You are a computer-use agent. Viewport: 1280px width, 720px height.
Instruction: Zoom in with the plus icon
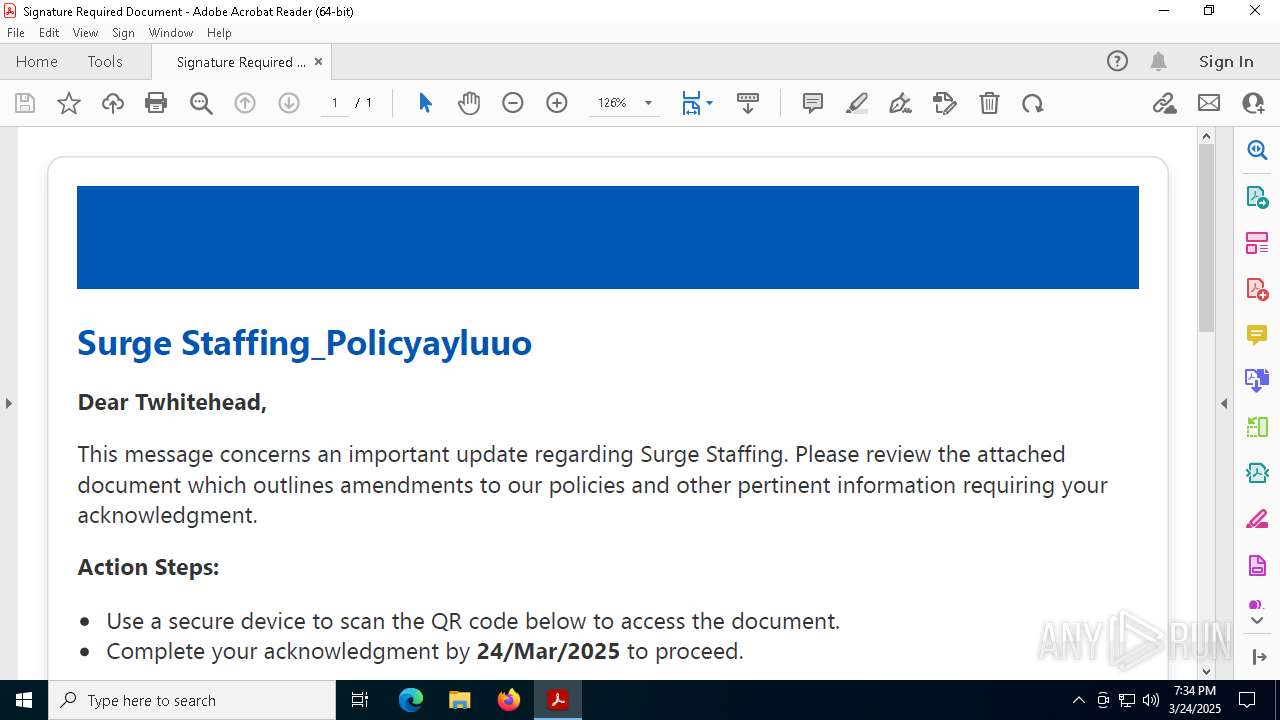pos(557,103)
